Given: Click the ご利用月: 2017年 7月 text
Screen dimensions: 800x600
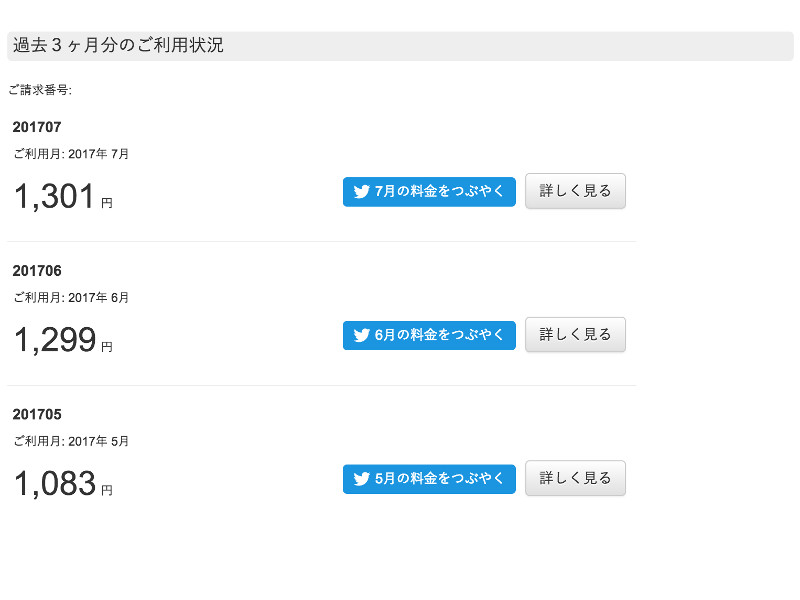Looking at the screenshot, I should (x=71, y=154).
